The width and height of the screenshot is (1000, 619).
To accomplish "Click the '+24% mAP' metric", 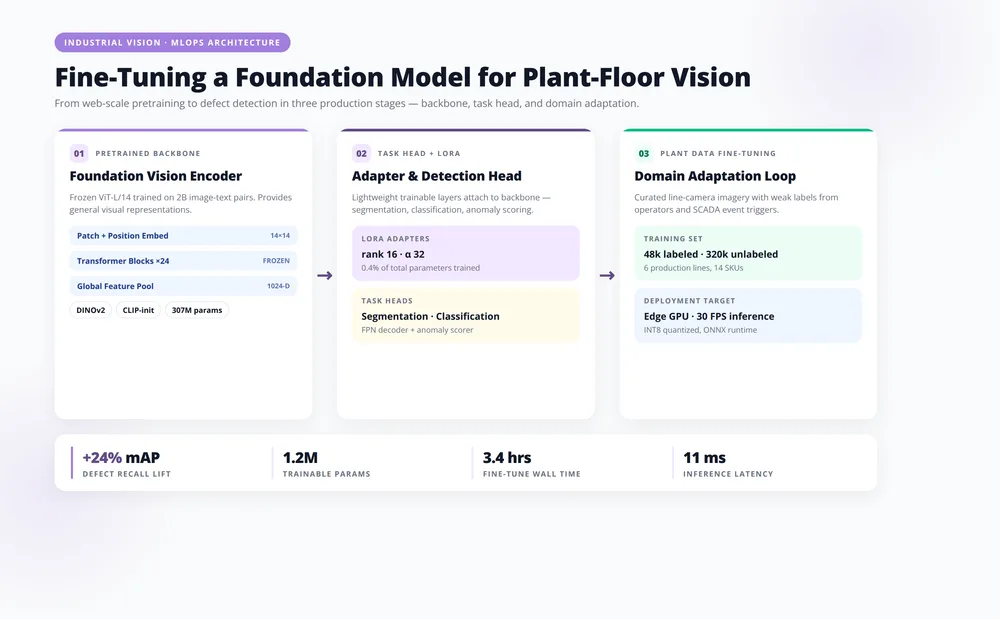I will click(x=121, y=458).
